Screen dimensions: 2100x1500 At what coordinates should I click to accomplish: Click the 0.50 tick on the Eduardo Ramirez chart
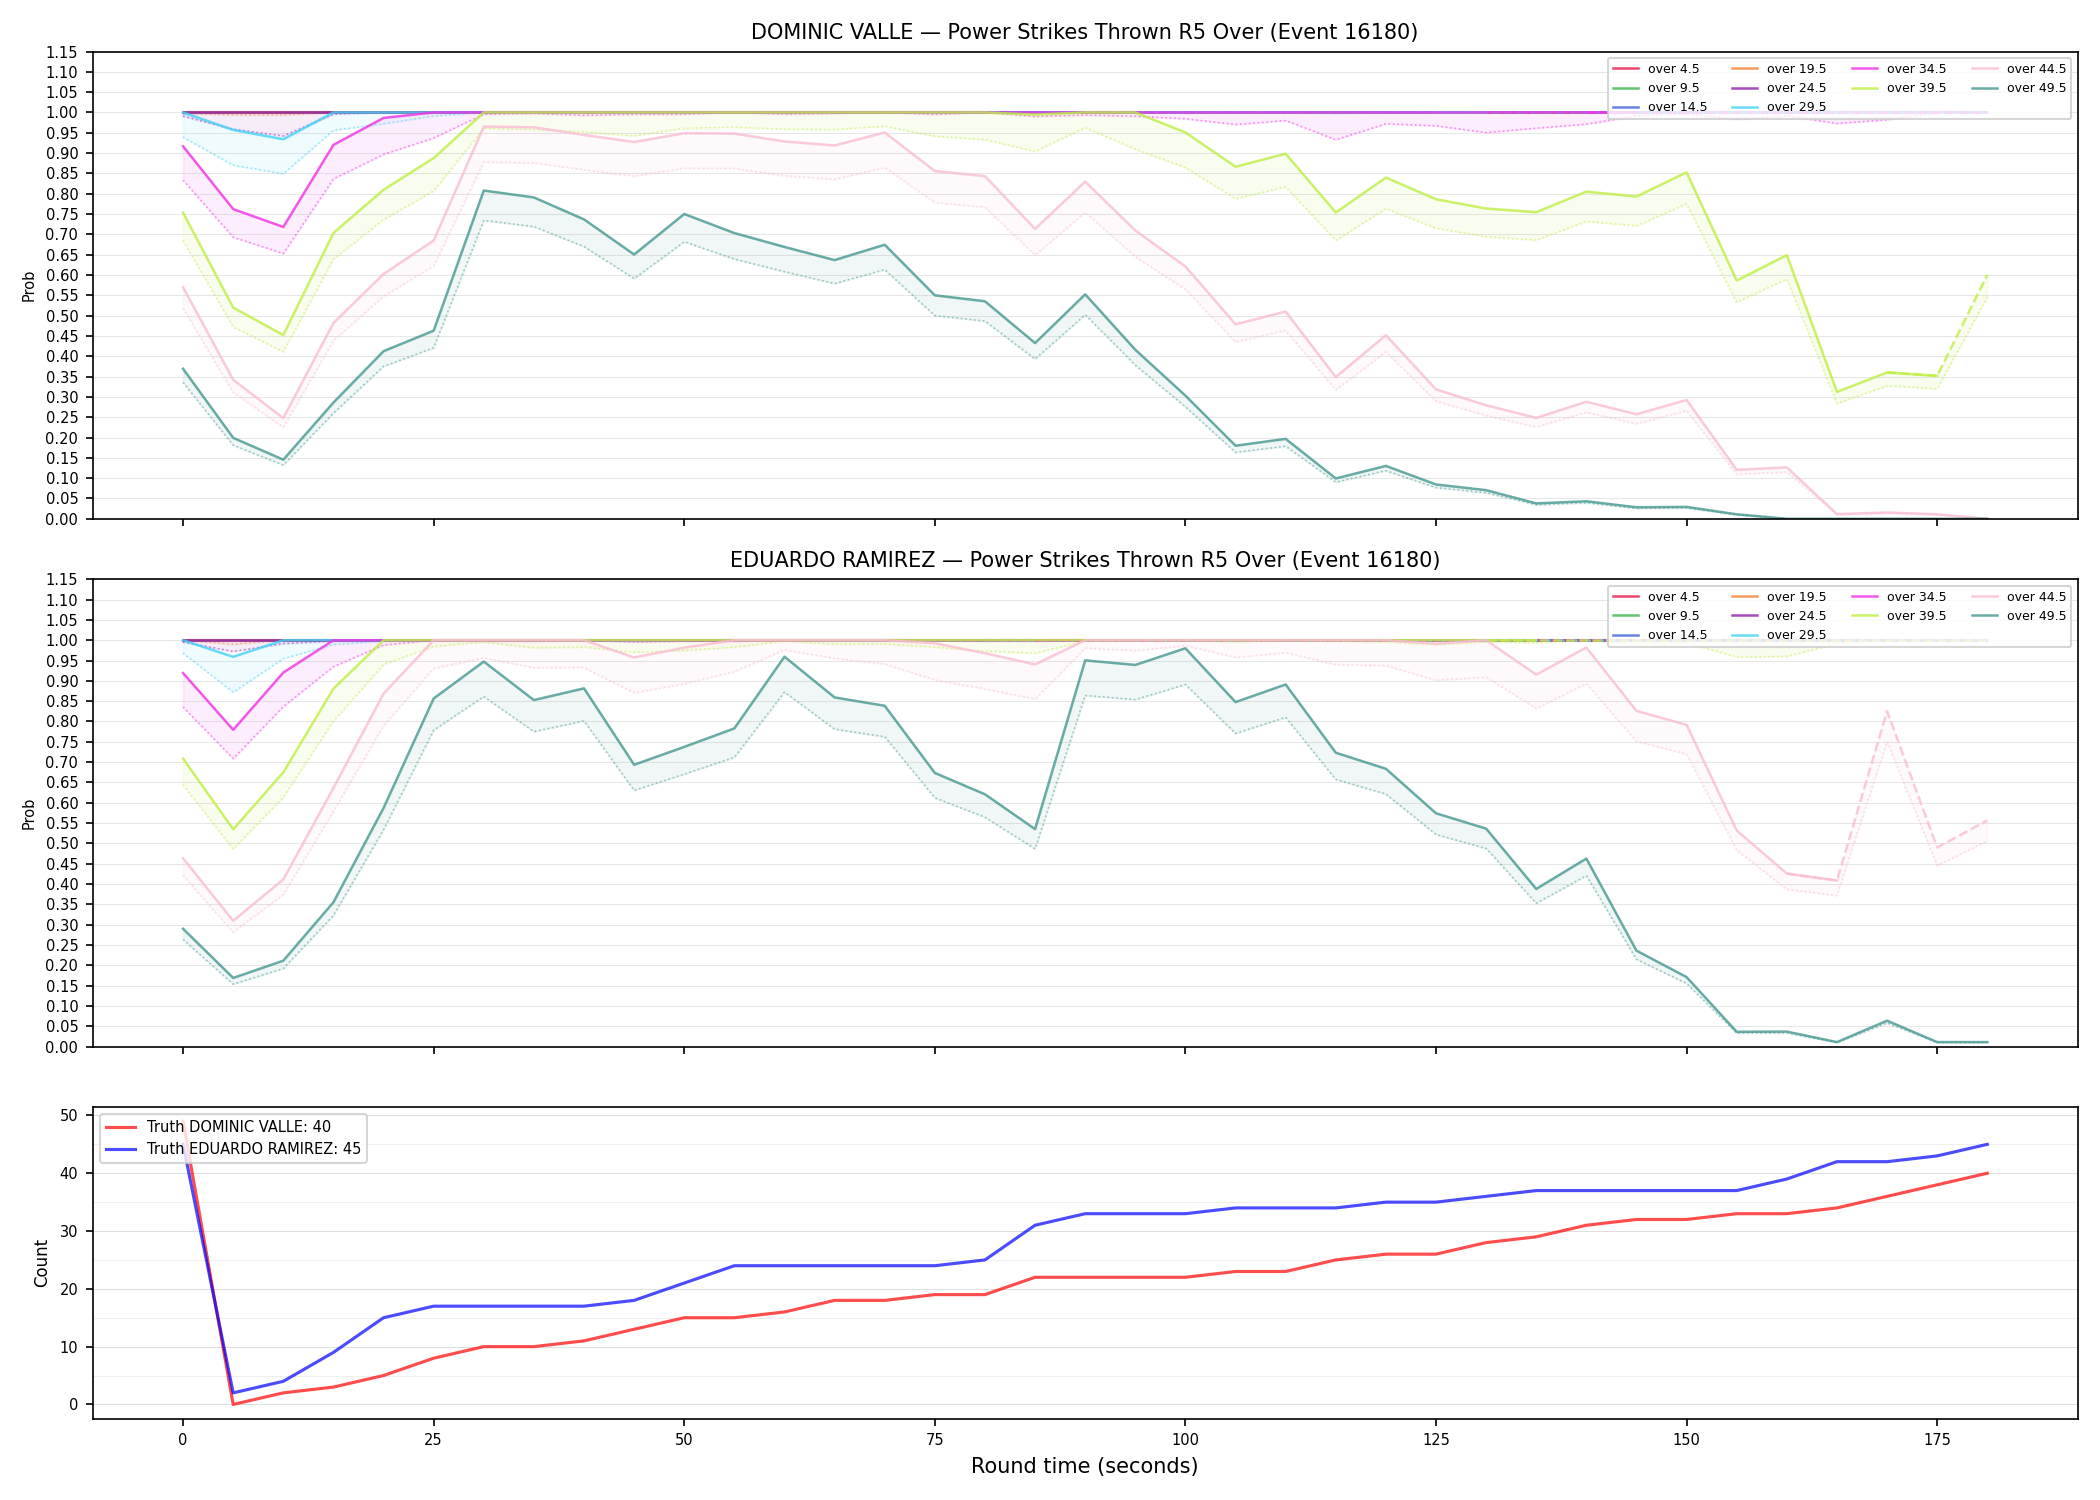[x=61, y=844]
